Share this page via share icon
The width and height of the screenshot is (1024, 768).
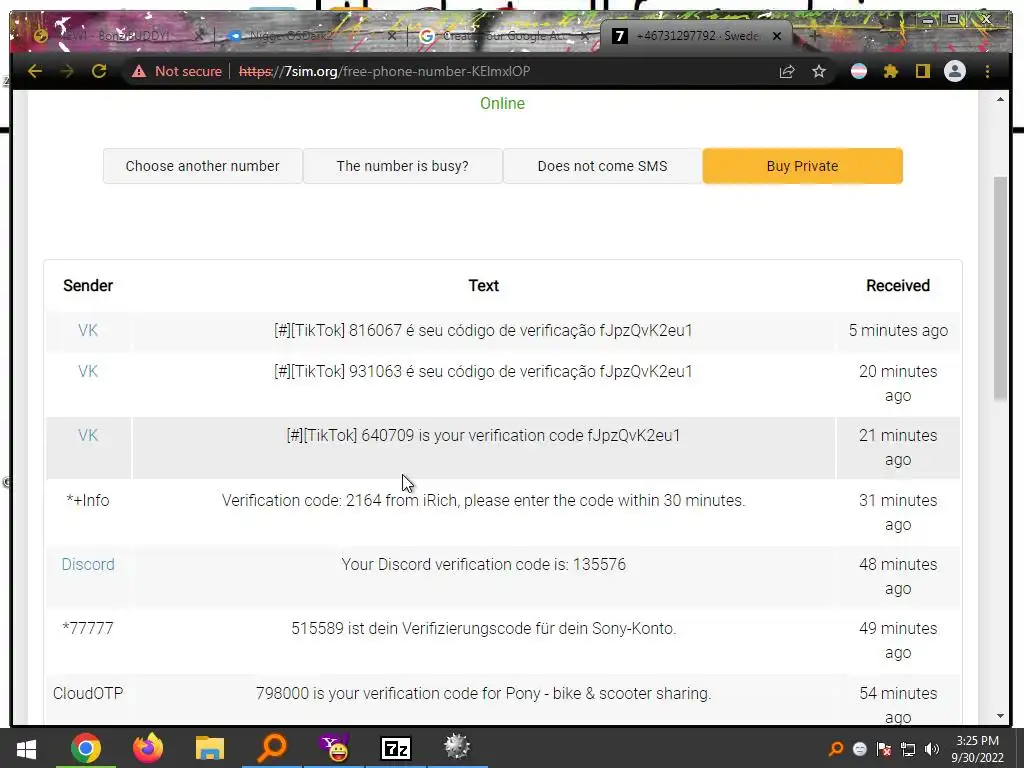pos(787,71)
